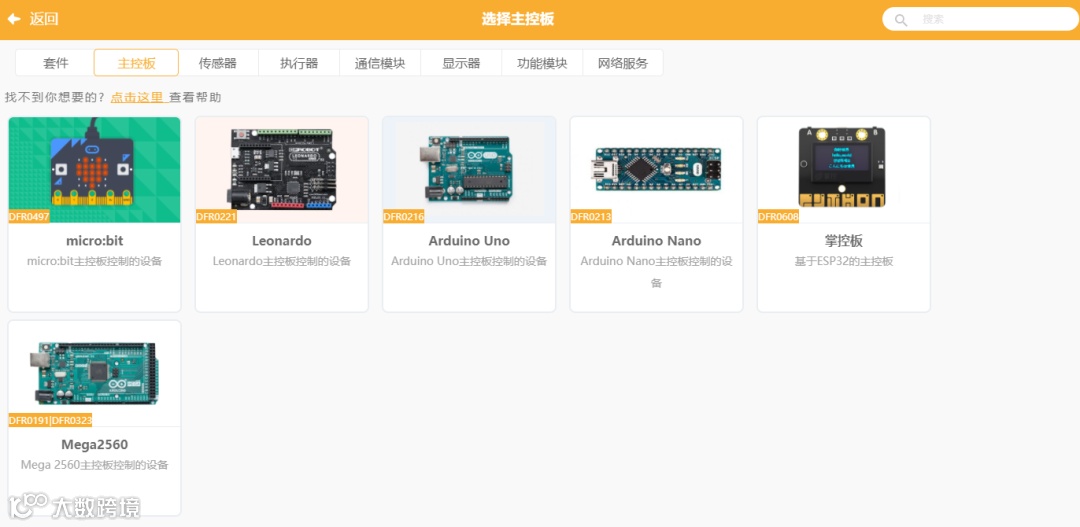Choose the Arduino Uno board image
Viewport: 1080px width, 527px height.
pos(469,169)
